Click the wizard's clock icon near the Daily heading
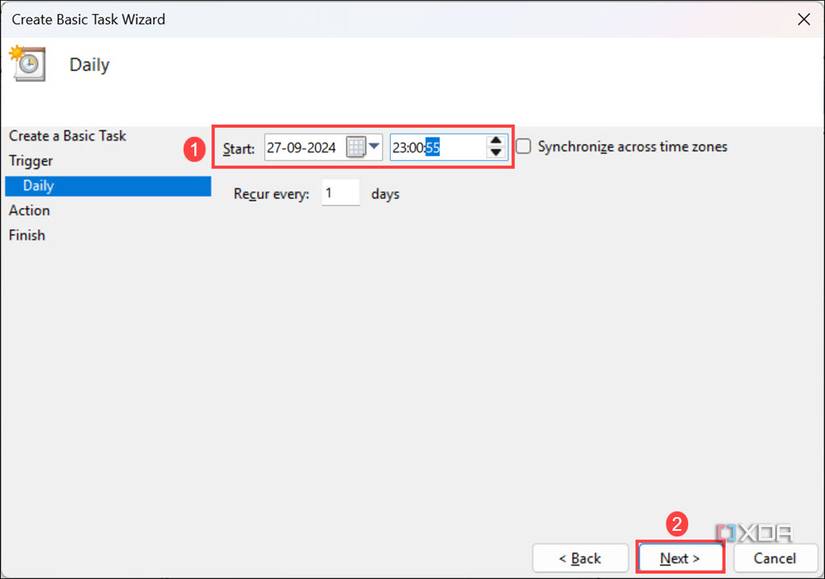825x579 pixels. [x=28, y=64]
